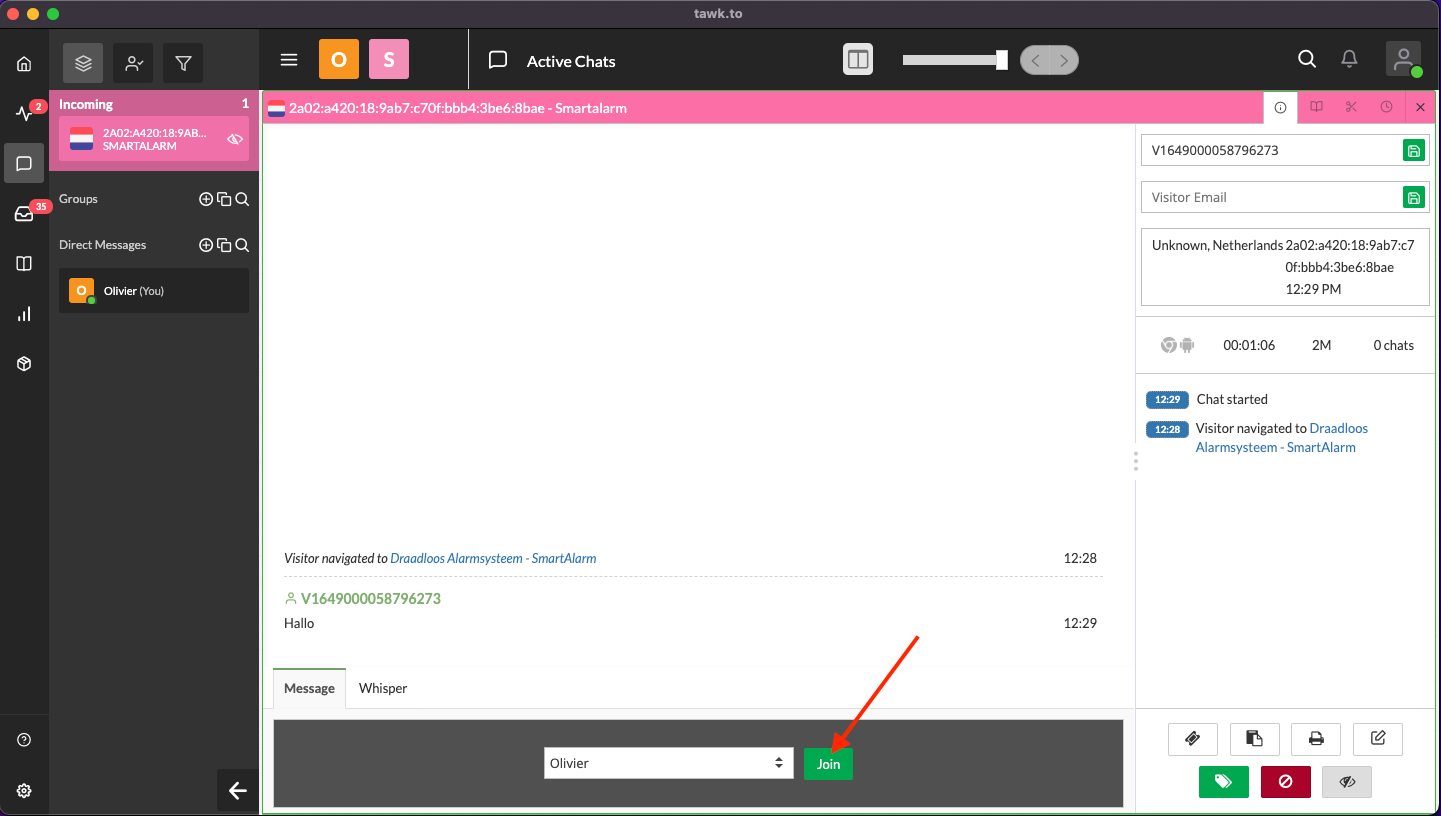Collapse chat list with back arrow button
This screenshot has width=1441, height=816.
[238, 790]
